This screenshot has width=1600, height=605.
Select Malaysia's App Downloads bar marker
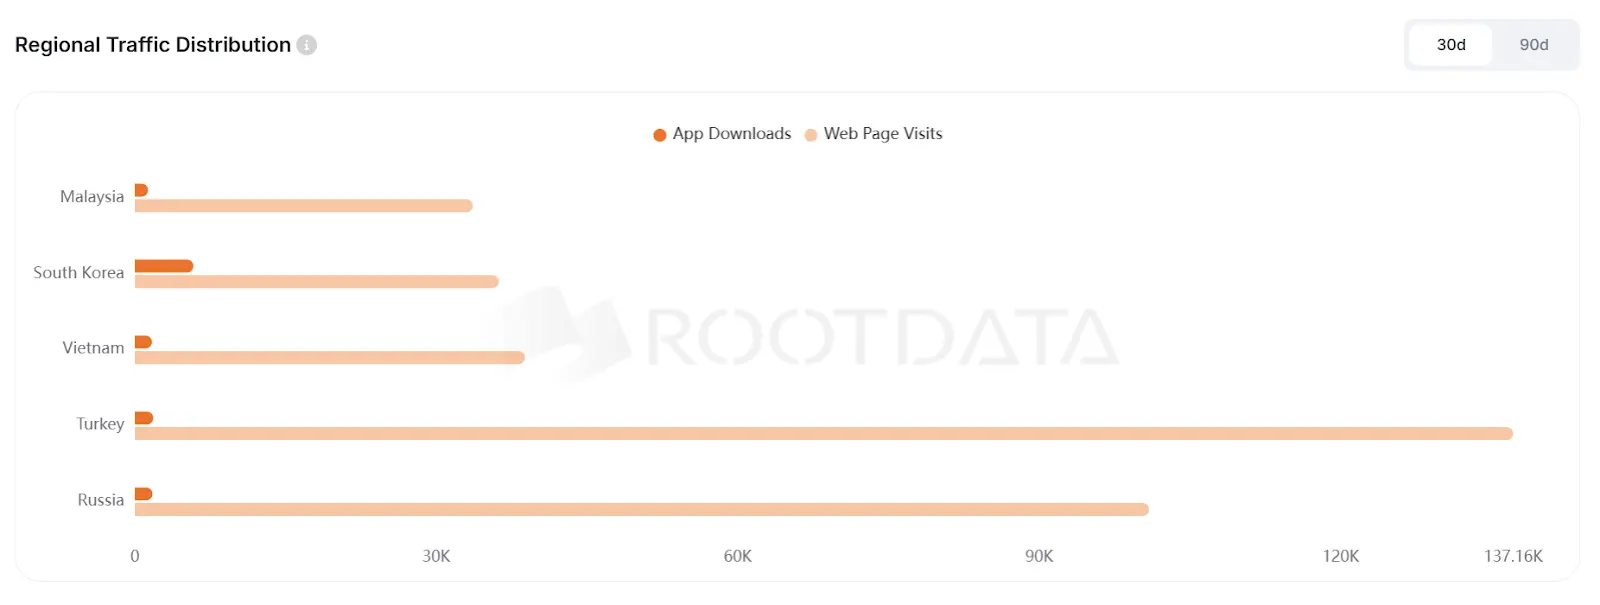tap(140, 189)
